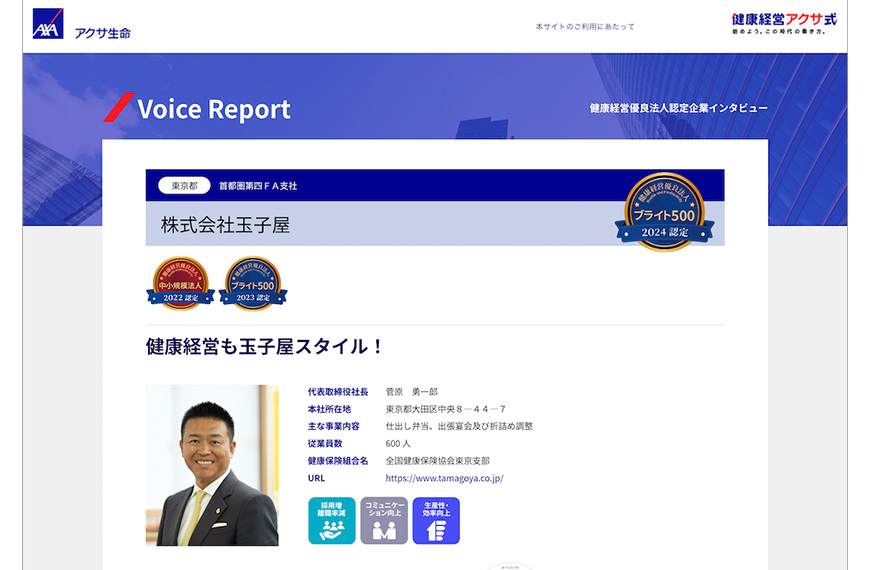Select 全国健康保険協会東京支部 text
The image size is (870, 570).
click(x=438, y=461)
